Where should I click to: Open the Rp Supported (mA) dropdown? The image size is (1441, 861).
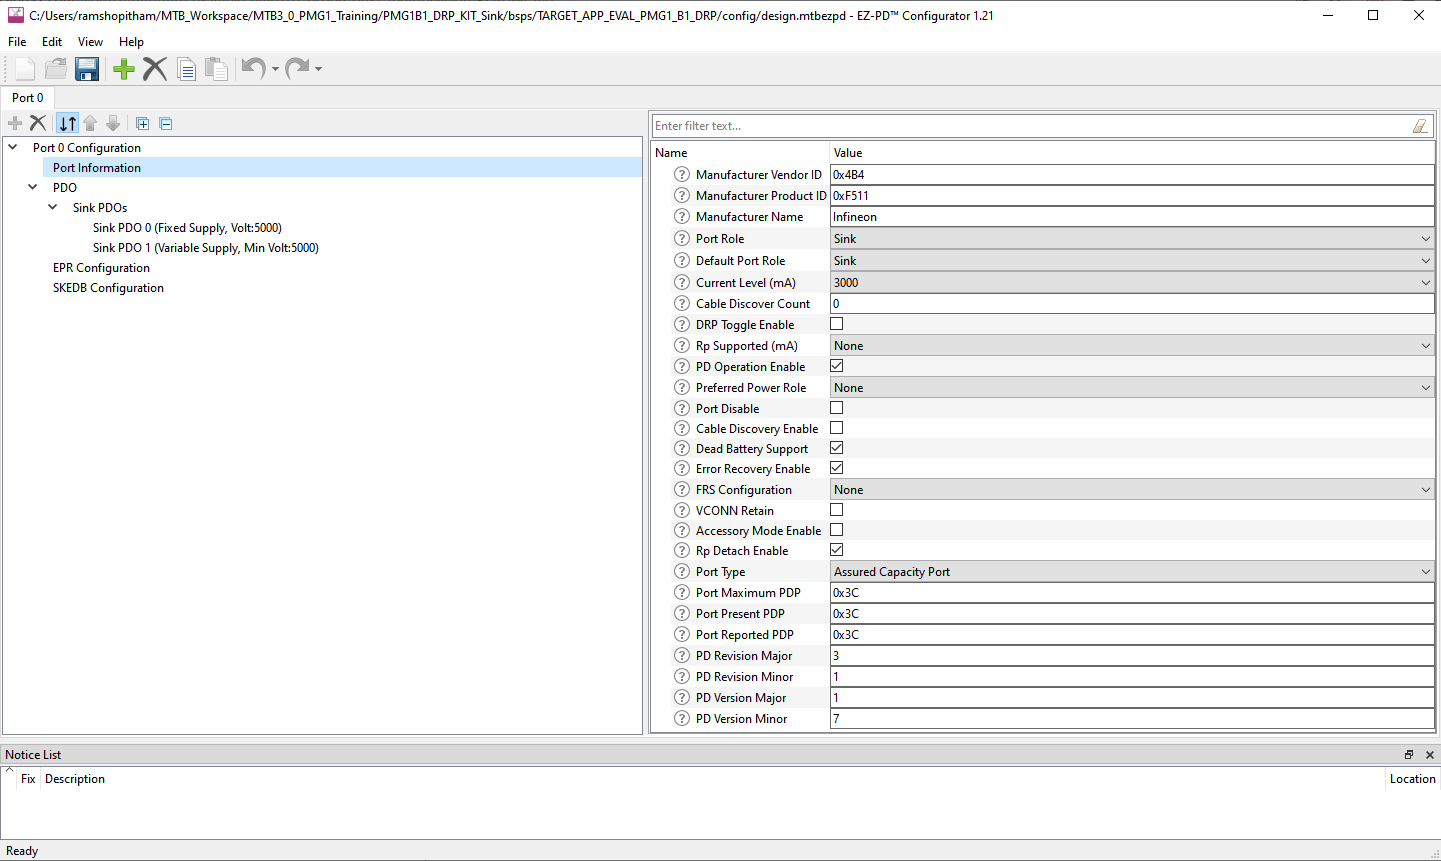click(1132, 345)
